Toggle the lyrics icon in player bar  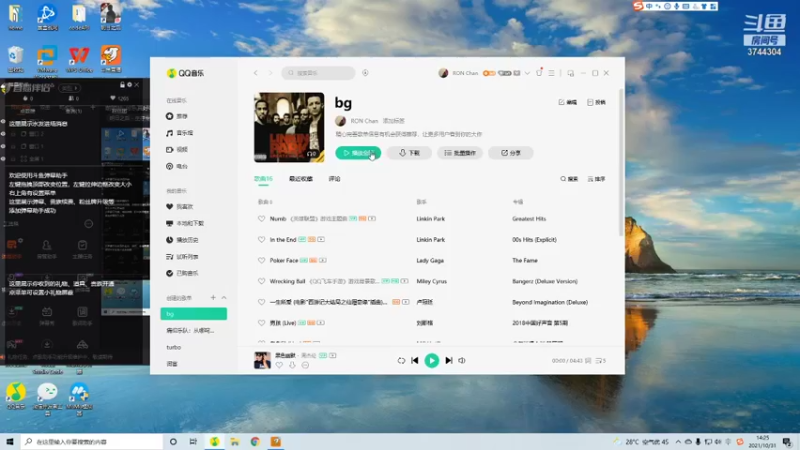pyautogui.click(x=588, y=361)
